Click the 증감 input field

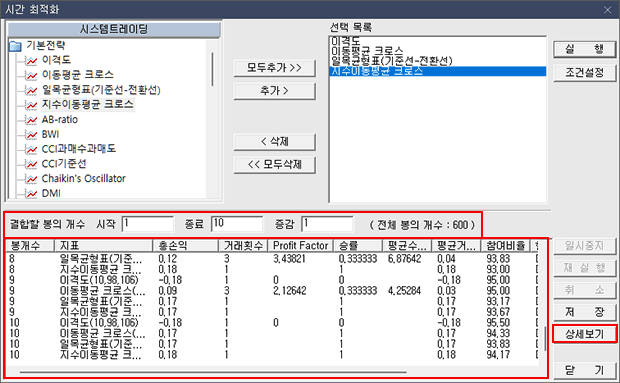(x=327, y=224)
